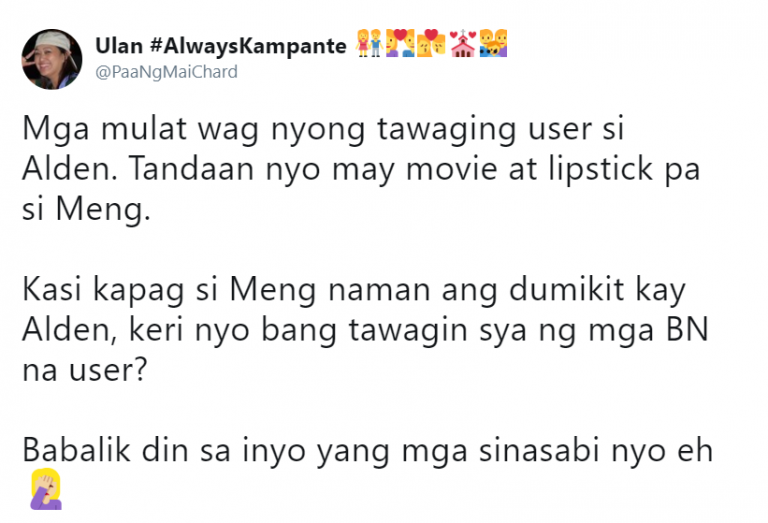Click the last emoji after the chapel
The height and width of the screenshot is (523, 768).
[x=493, y=46]
